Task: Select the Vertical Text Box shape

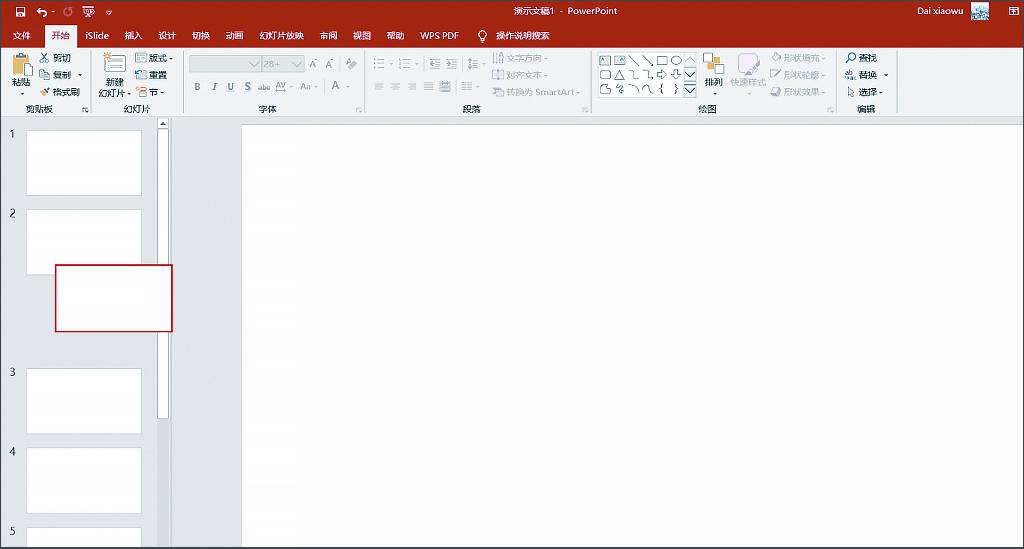Action: point(619,61)
